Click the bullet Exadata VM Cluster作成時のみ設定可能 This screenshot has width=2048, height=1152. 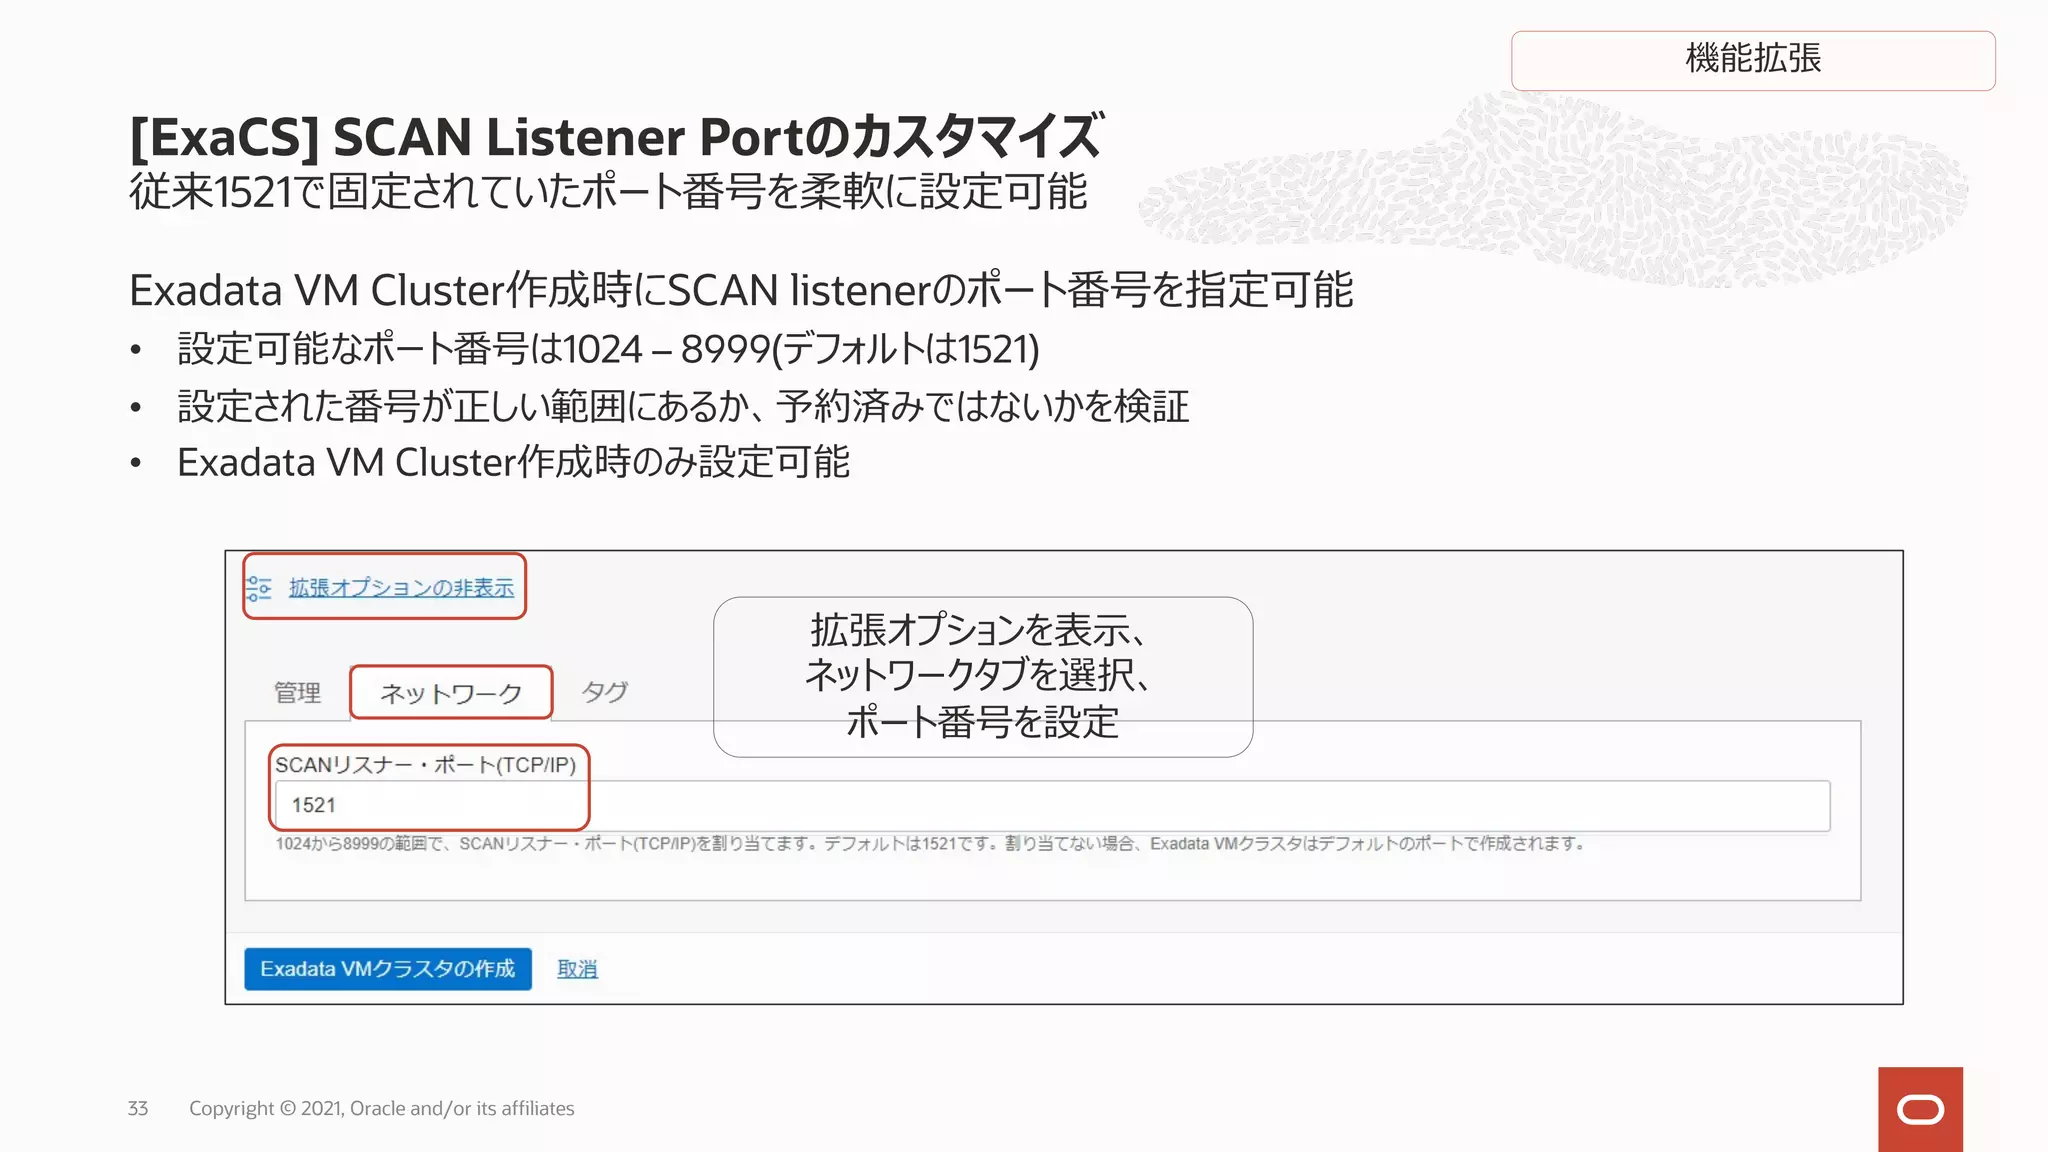click(x=513, y=463)
